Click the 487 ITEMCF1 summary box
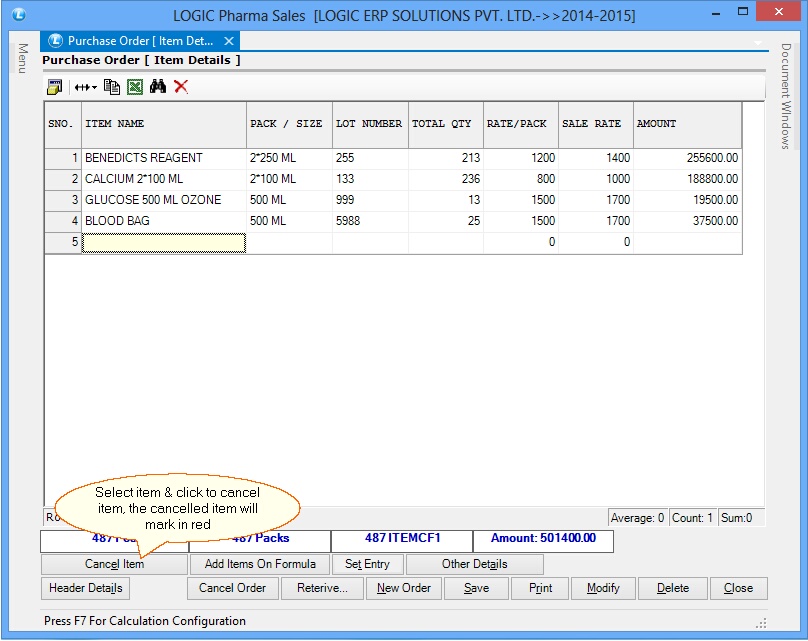The image size is (808, 641). pyautogui.click(x=402, y=541)
